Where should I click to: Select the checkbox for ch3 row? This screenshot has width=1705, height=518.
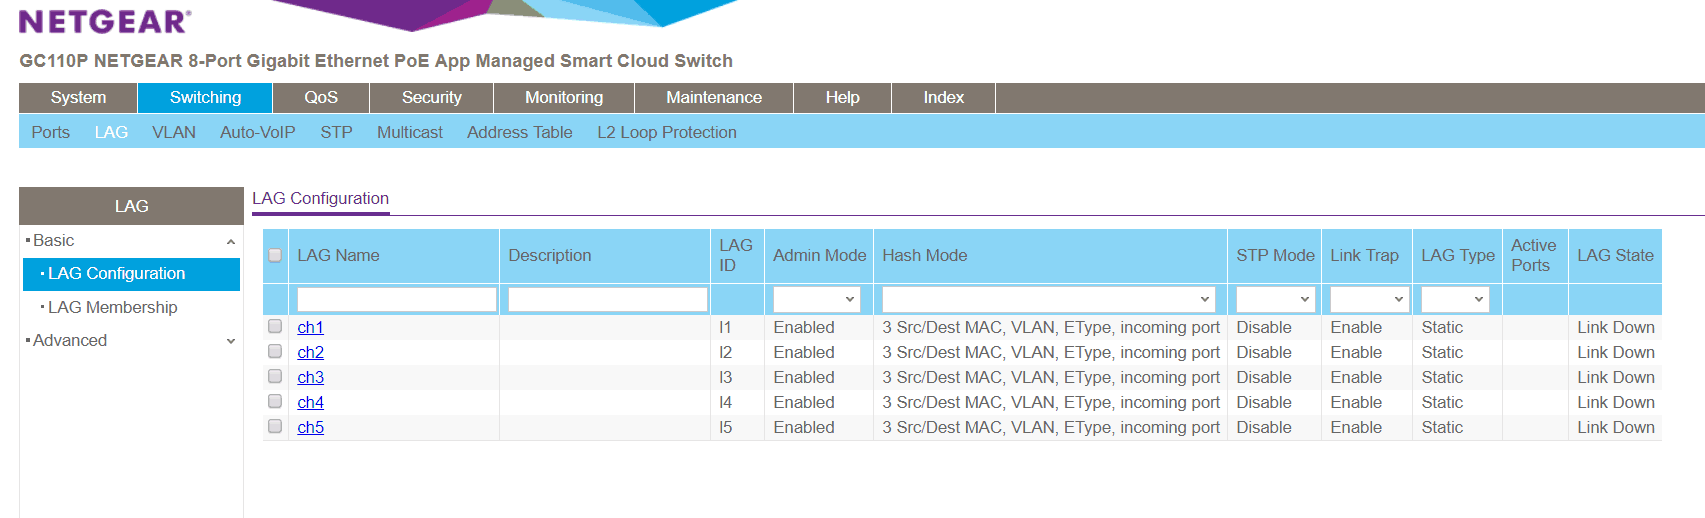pos(275,377)
